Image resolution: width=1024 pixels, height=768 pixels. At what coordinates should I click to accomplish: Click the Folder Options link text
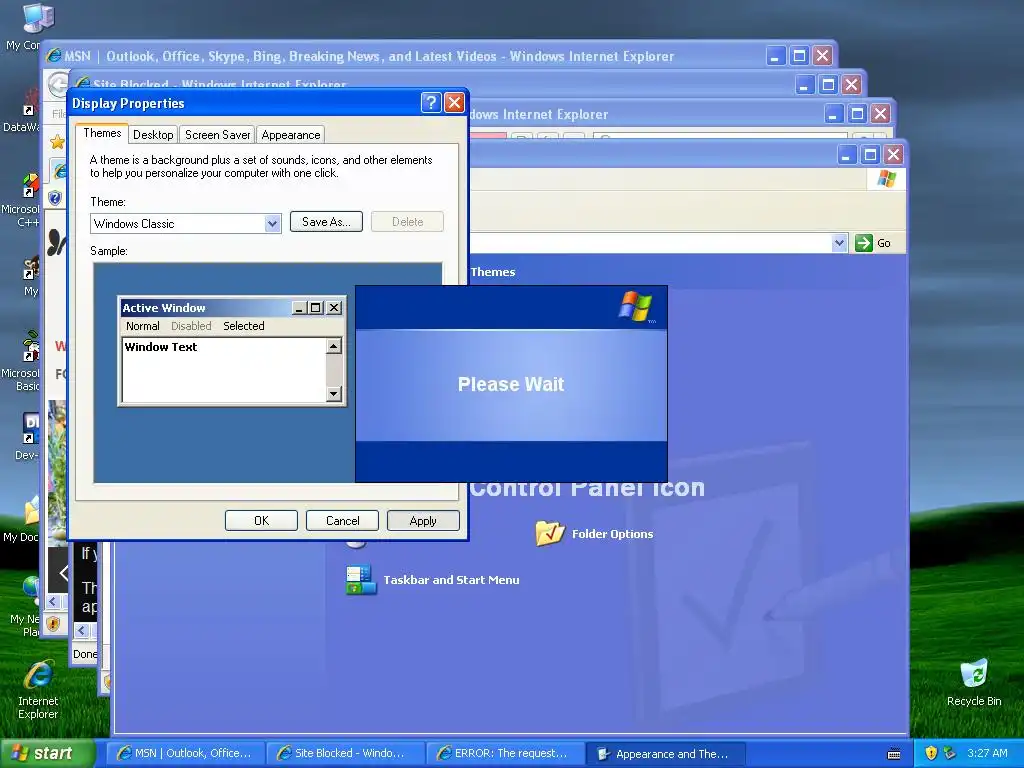[x=612, y=534]
